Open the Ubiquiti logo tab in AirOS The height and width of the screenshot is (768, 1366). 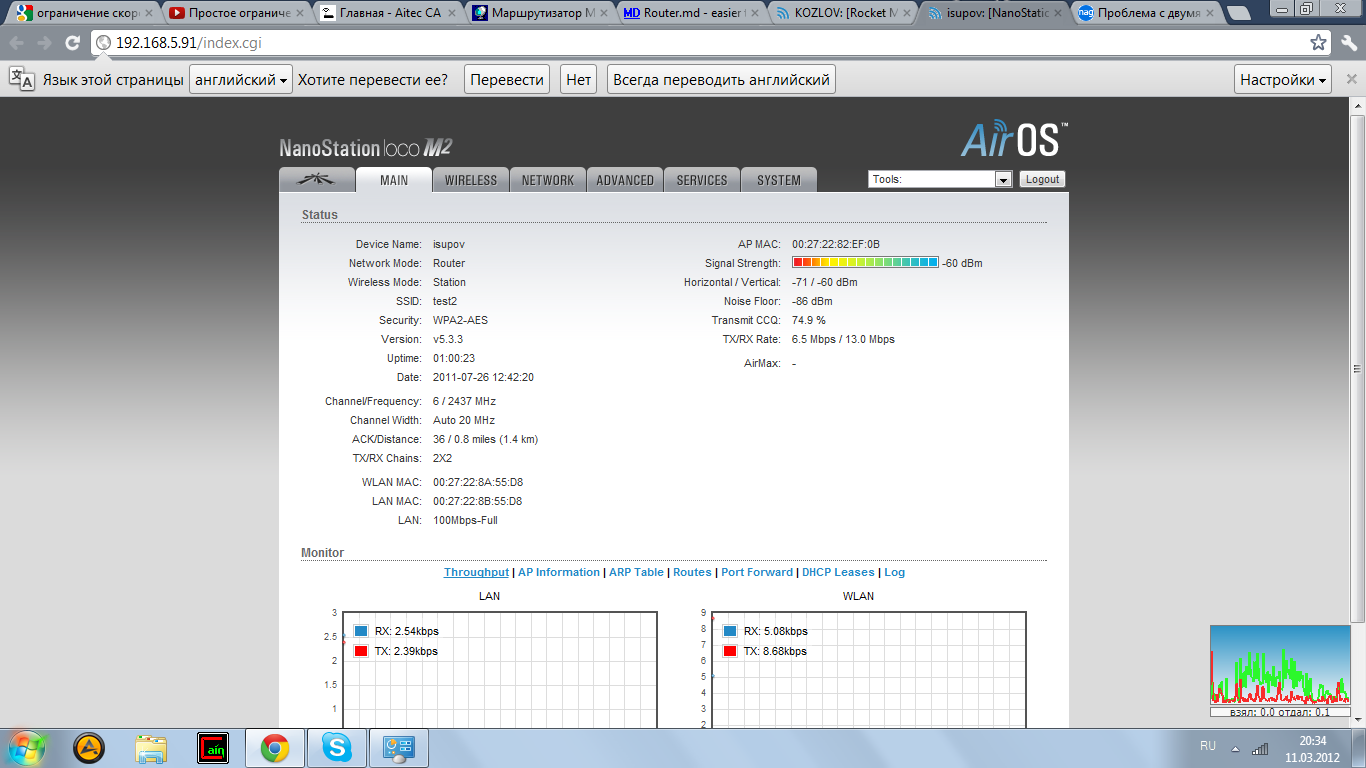tap(317, 180)
